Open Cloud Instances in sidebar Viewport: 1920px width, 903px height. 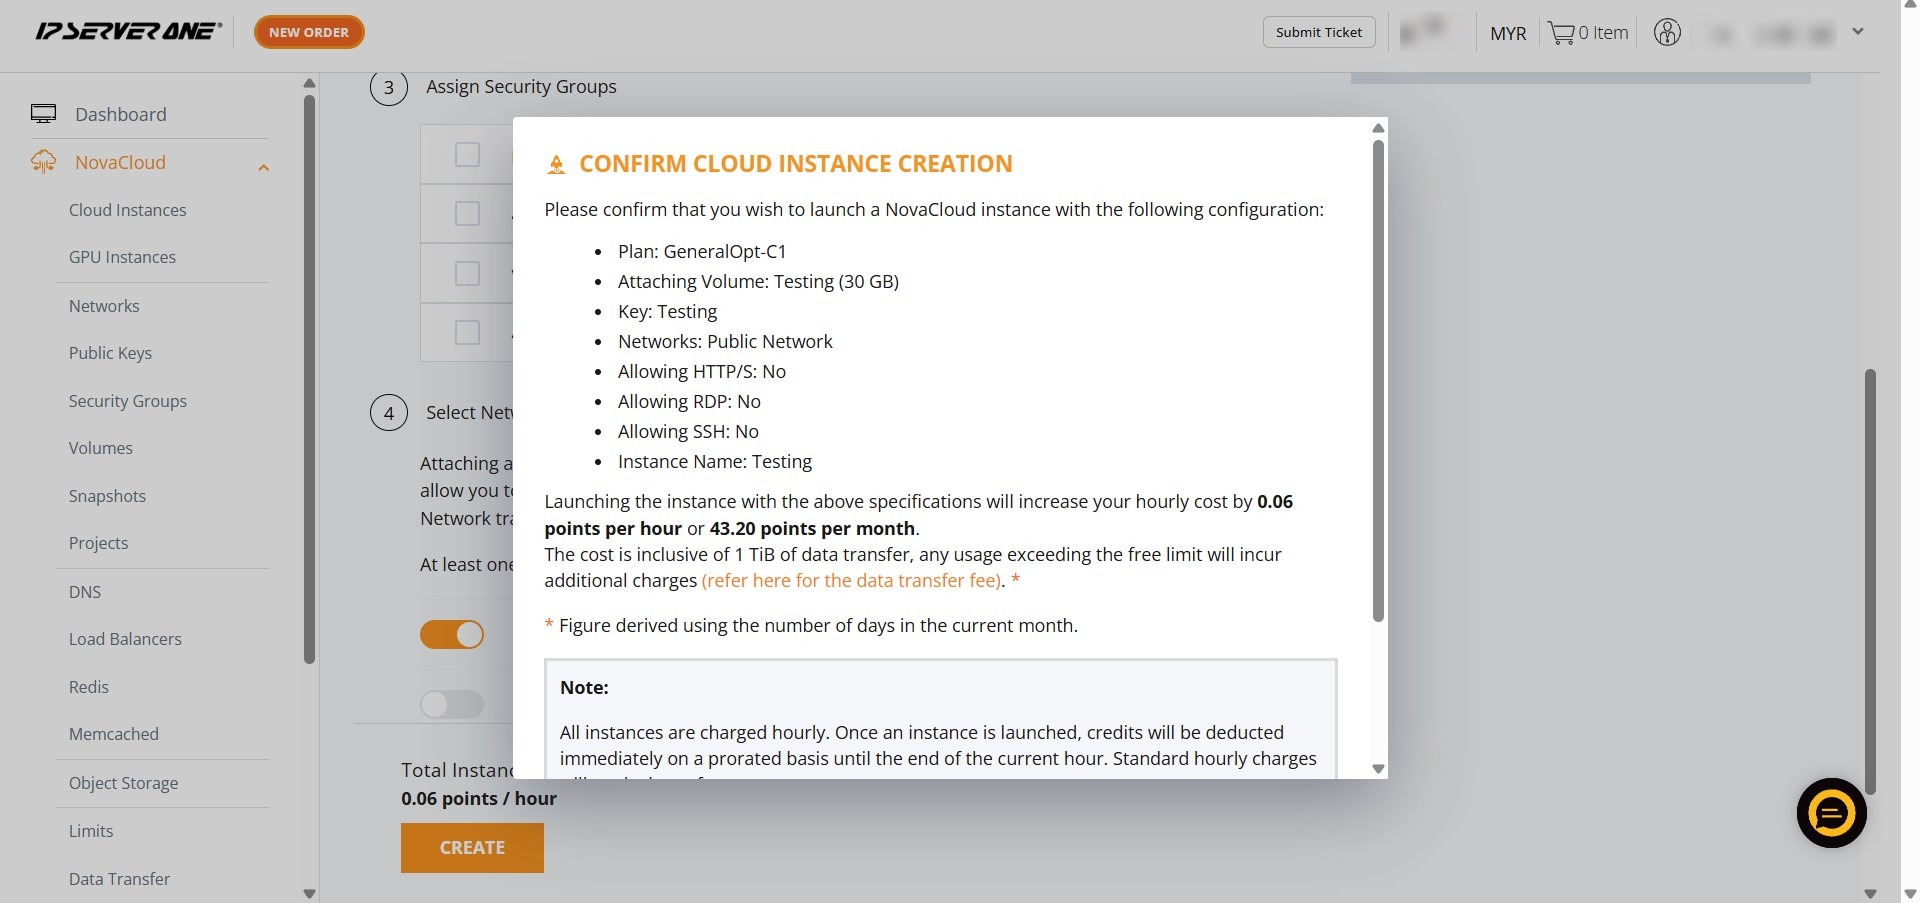click(127, 210)
